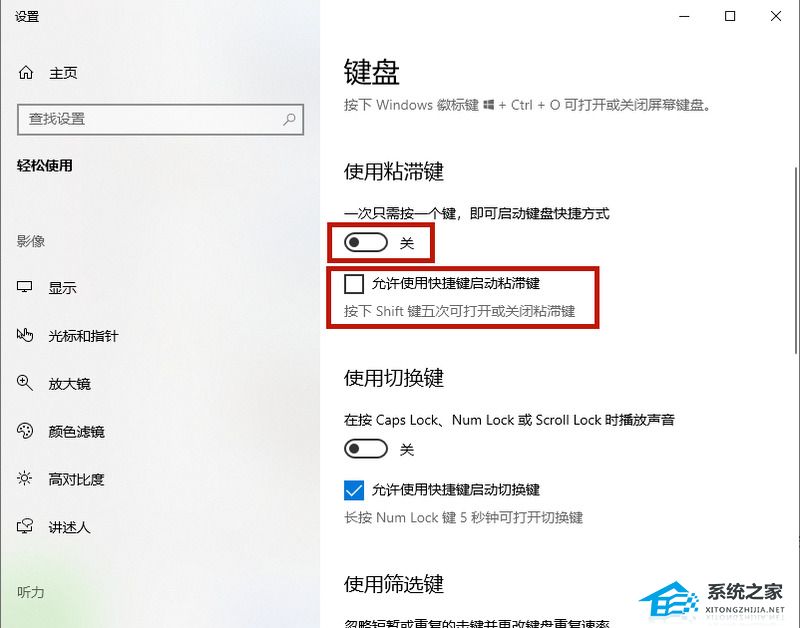The width and height of the screenshot is (800, 628).
Task: Maximize the 设置 window
Action: tap(730, 16)
